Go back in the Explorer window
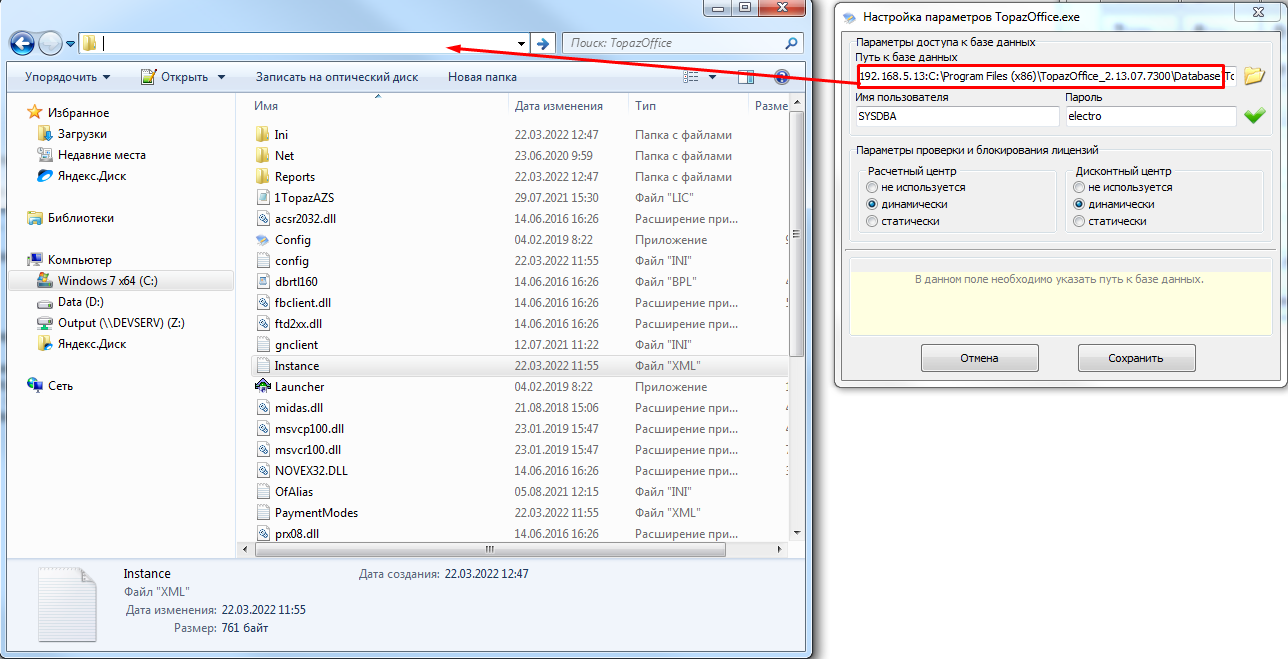 (x=22, y=43)
